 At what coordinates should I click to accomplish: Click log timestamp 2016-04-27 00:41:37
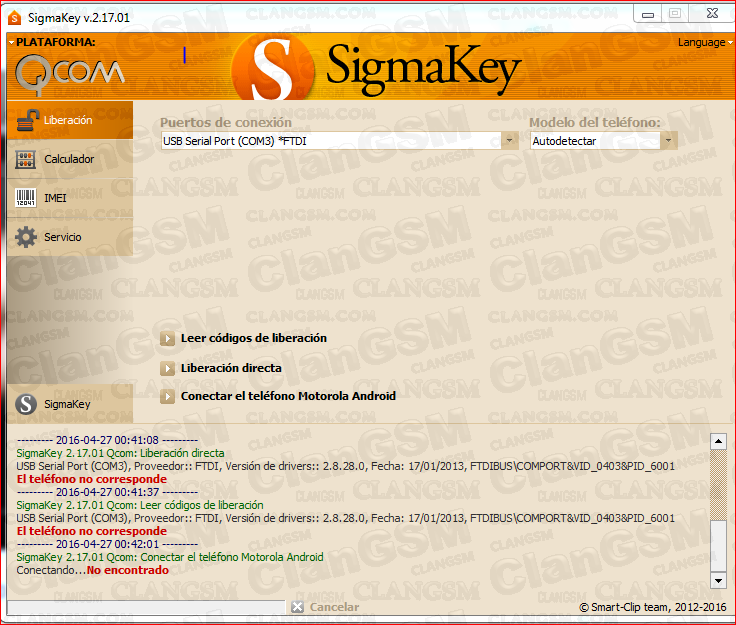(107, 492)
